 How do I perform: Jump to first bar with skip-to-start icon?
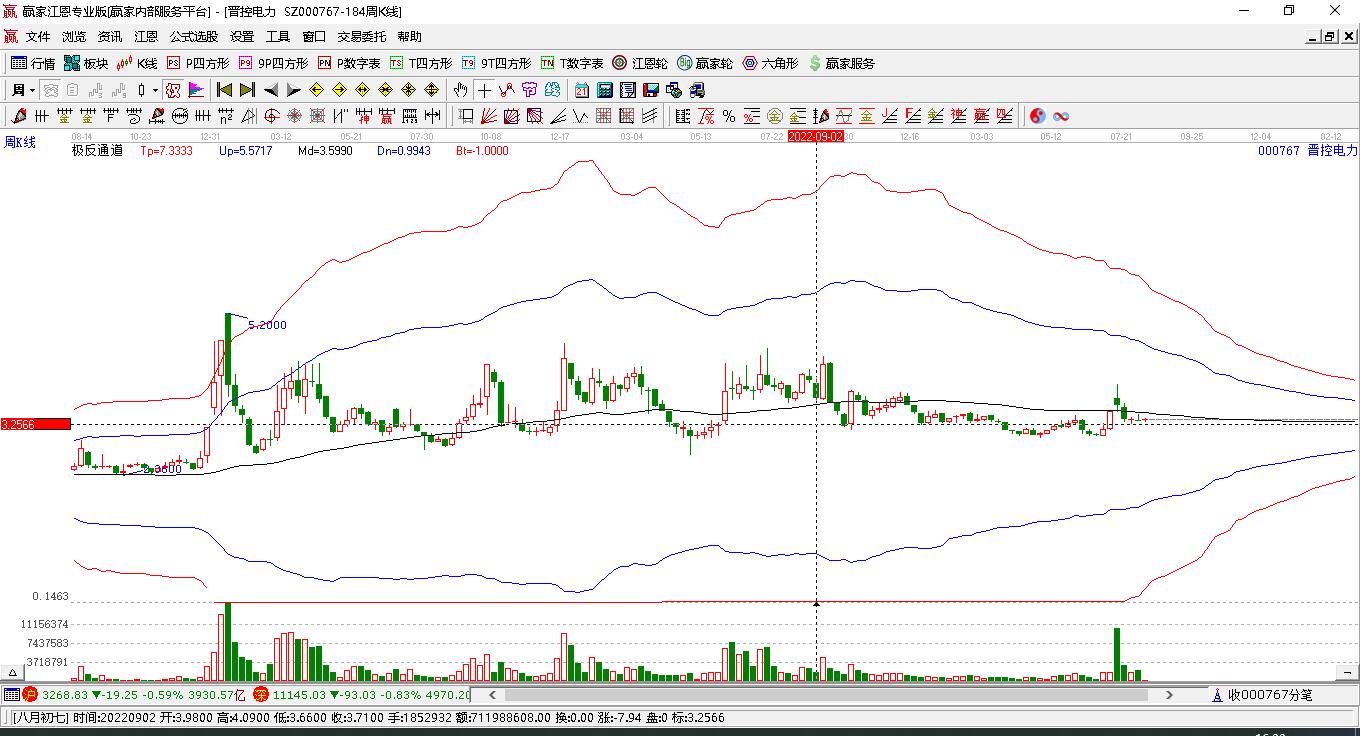click(x=224, y=90)
